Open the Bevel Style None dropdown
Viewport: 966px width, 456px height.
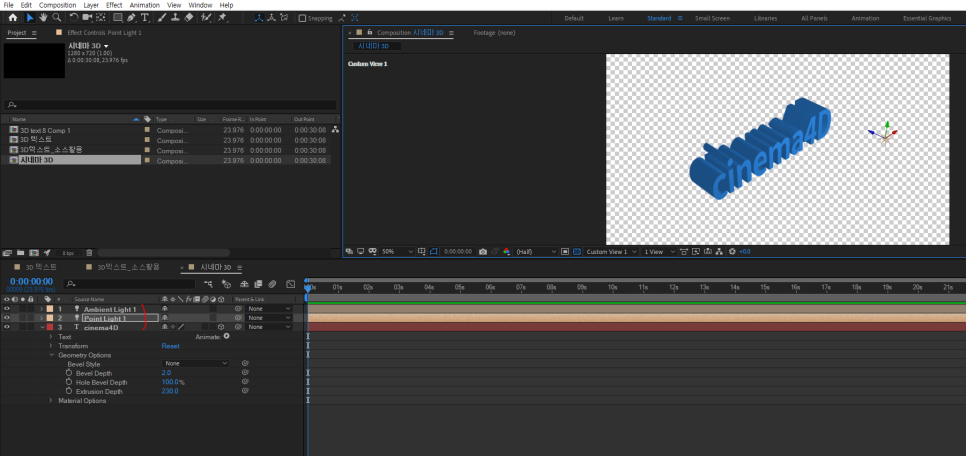tap(195, 364)
